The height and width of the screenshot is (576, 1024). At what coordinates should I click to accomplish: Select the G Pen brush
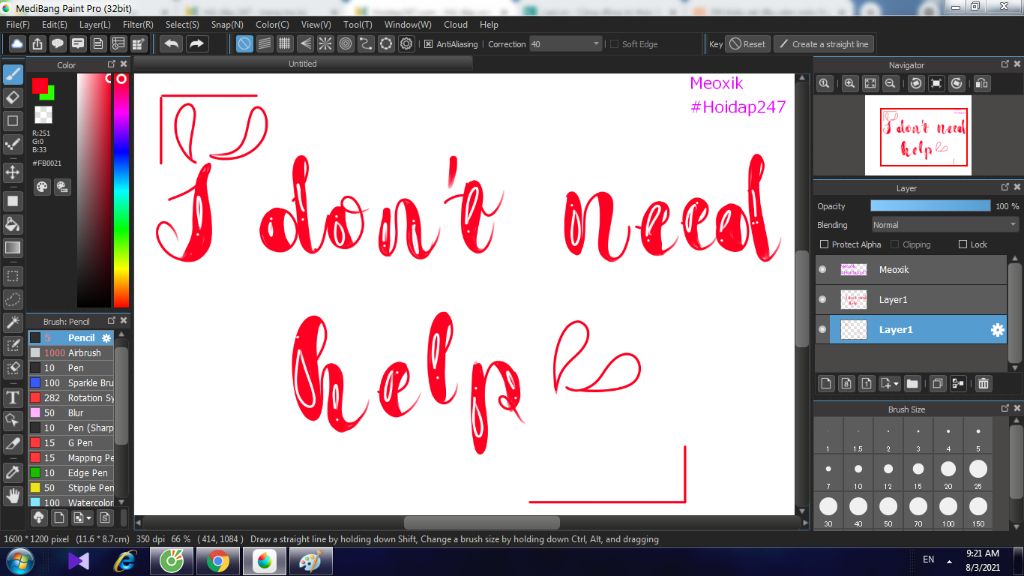click(71, 443)
